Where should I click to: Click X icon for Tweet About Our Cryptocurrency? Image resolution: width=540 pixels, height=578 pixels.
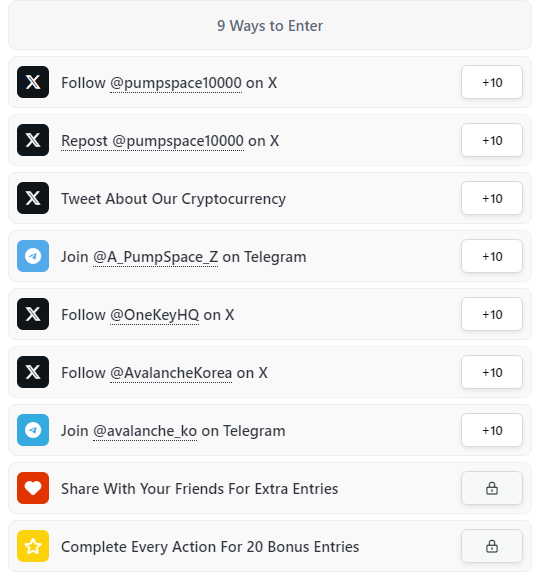[33, 198]
